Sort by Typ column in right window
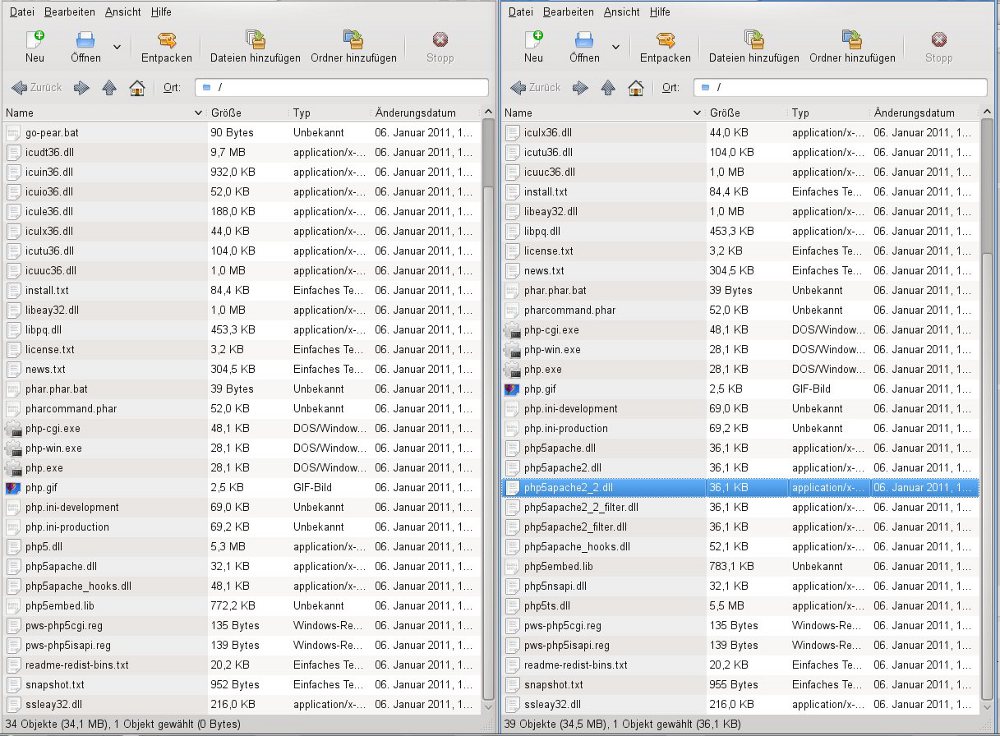The image size is (1000, 736). [829, 113]
